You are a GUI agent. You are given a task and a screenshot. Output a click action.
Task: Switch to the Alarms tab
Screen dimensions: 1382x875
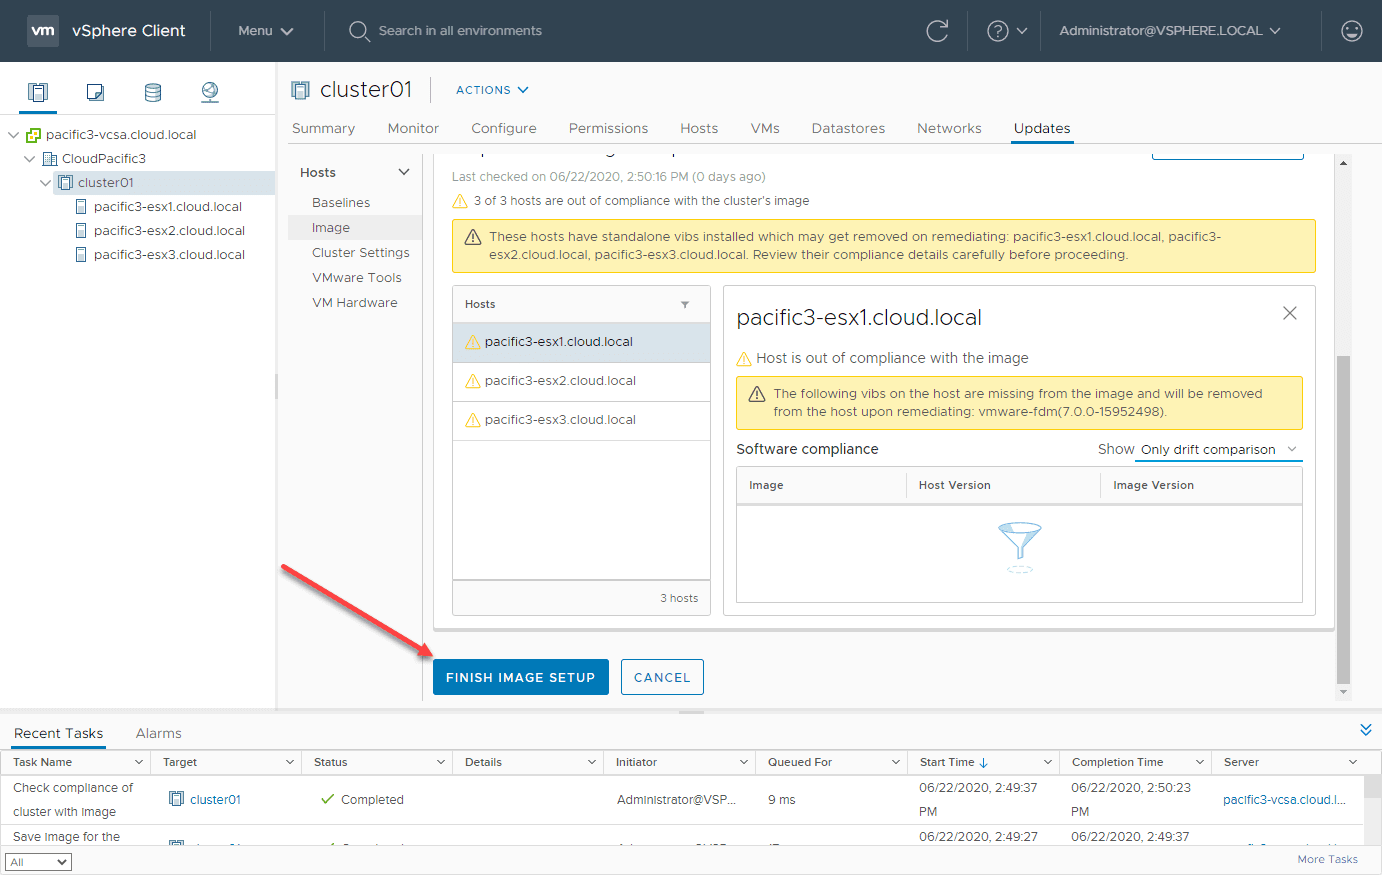pos(157,733)
